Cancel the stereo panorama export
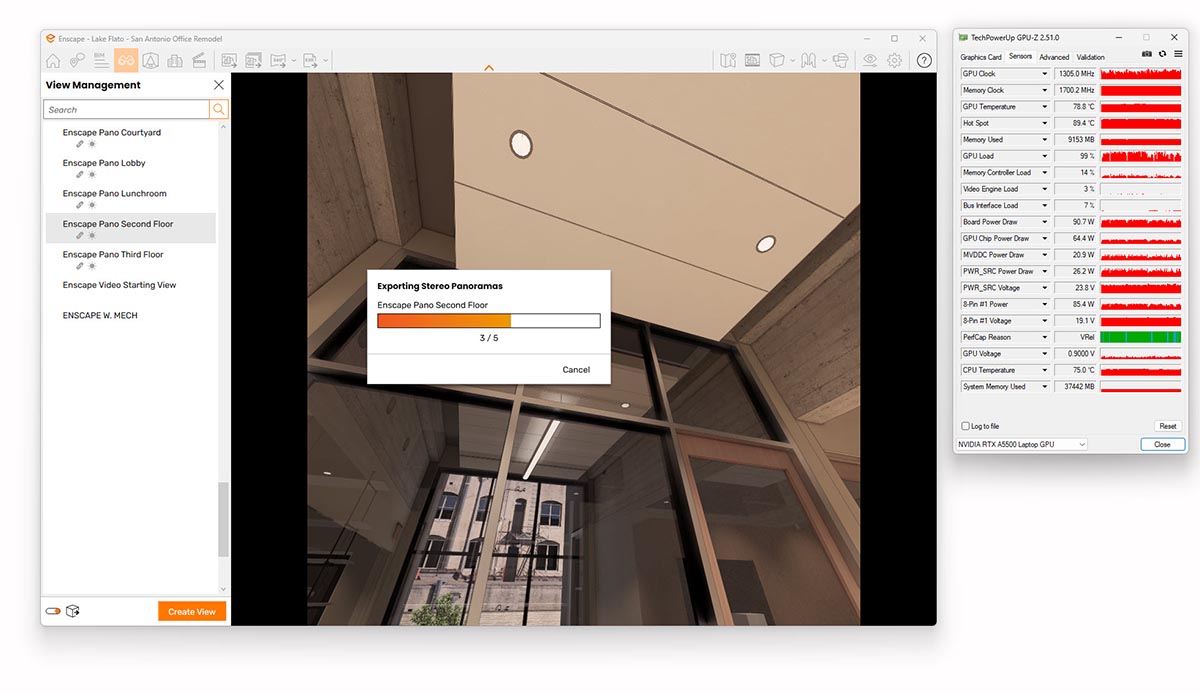1200x694 pixels. [x=576, y=369]
